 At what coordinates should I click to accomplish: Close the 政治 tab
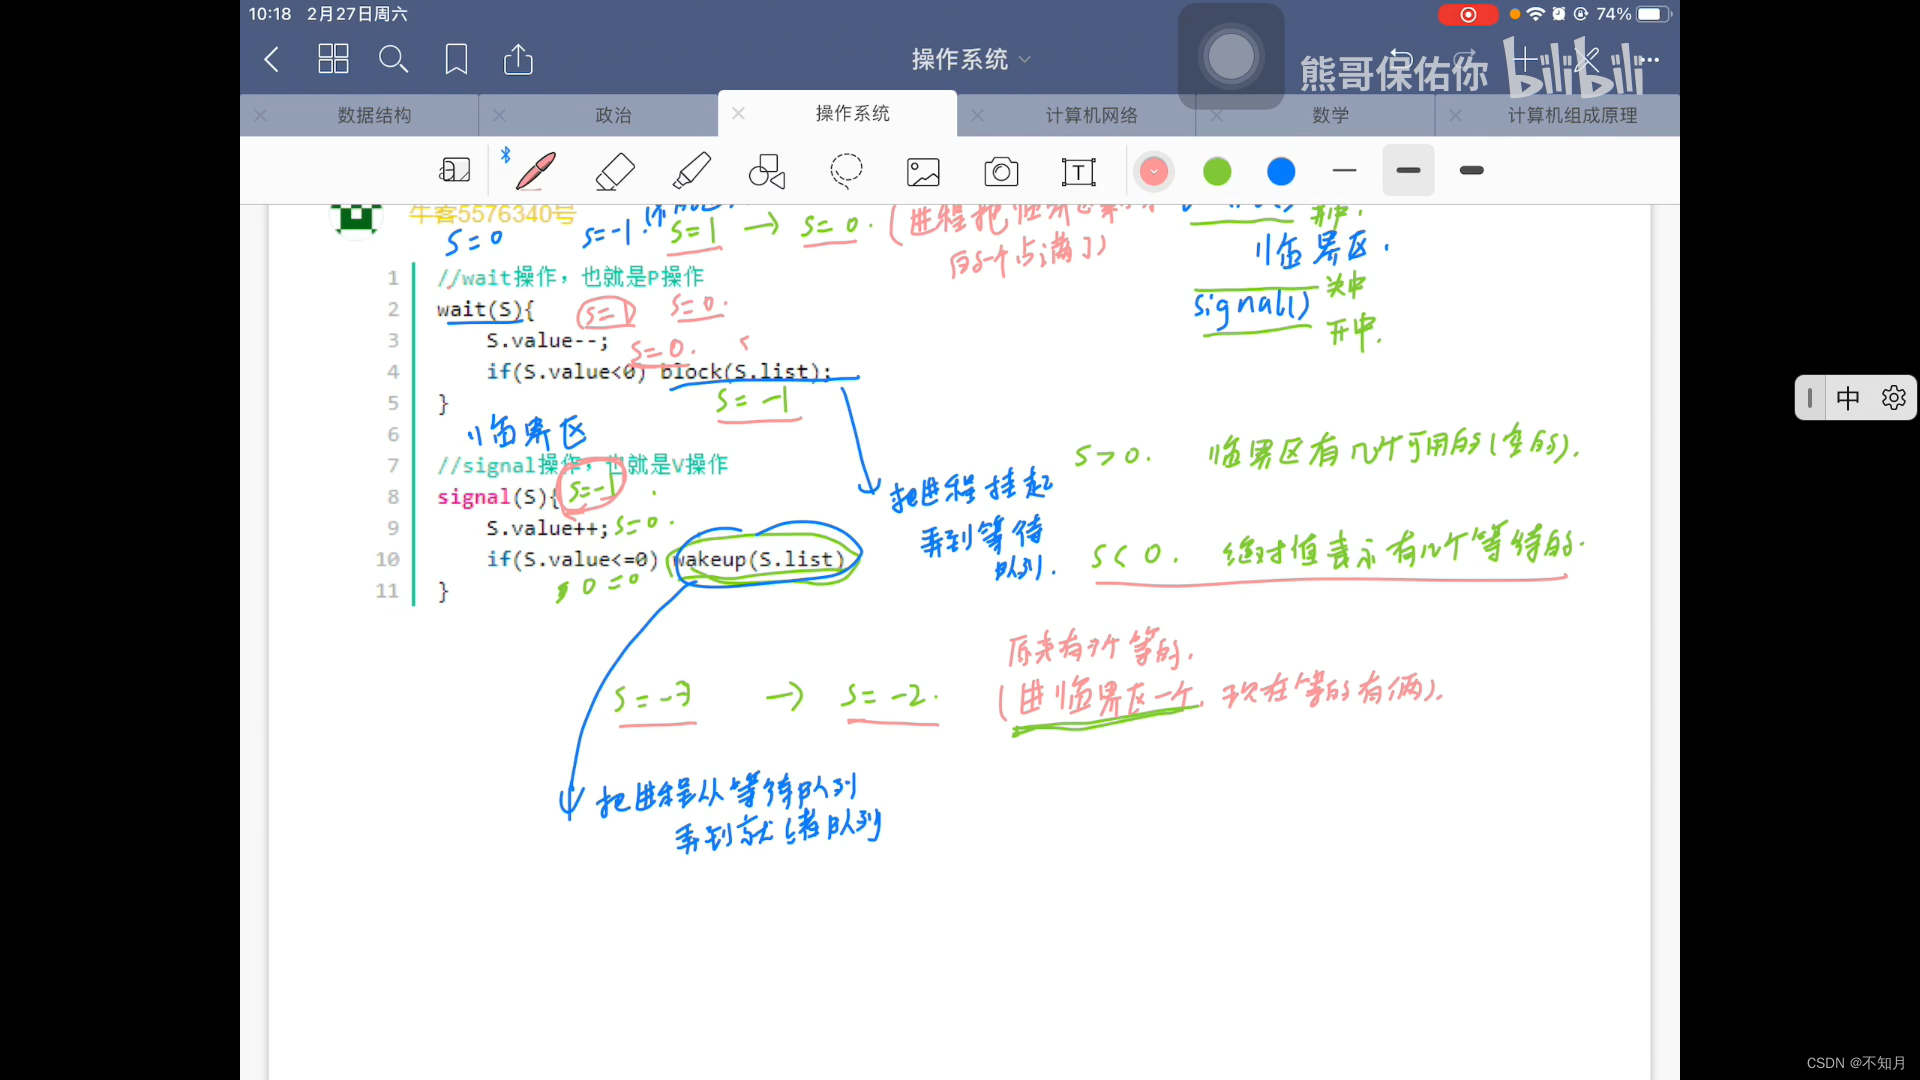[499, 115]
